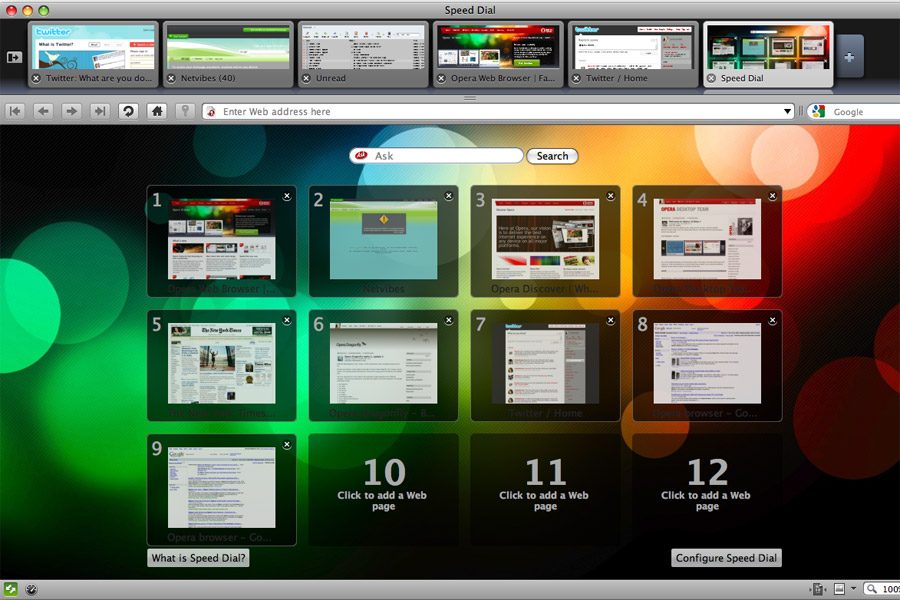Click the Rewind button in toolbar
The image size is (900, 600).
[x=15, y=112]
